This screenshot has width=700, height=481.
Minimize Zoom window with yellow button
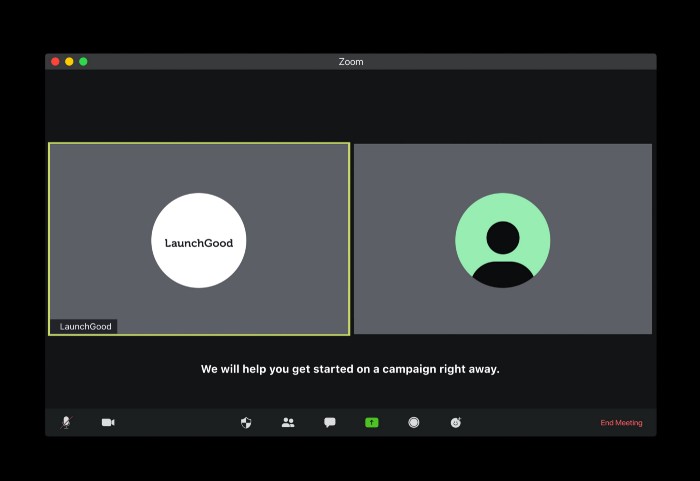click(69, 62)
